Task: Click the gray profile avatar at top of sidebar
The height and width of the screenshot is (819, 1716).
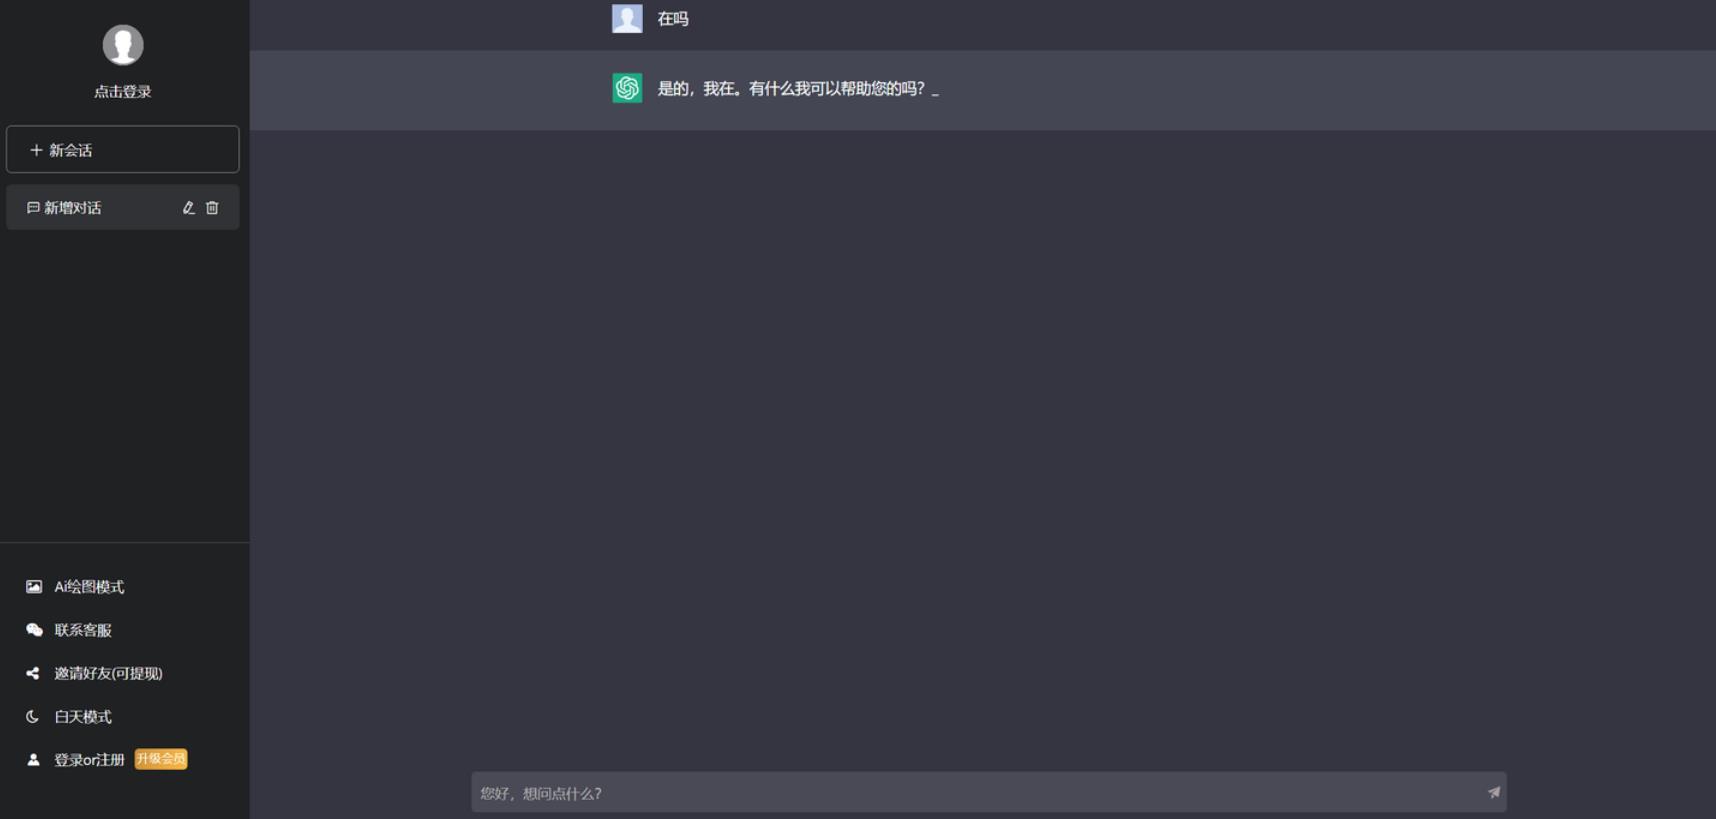Action: click(x=123, y=45)
